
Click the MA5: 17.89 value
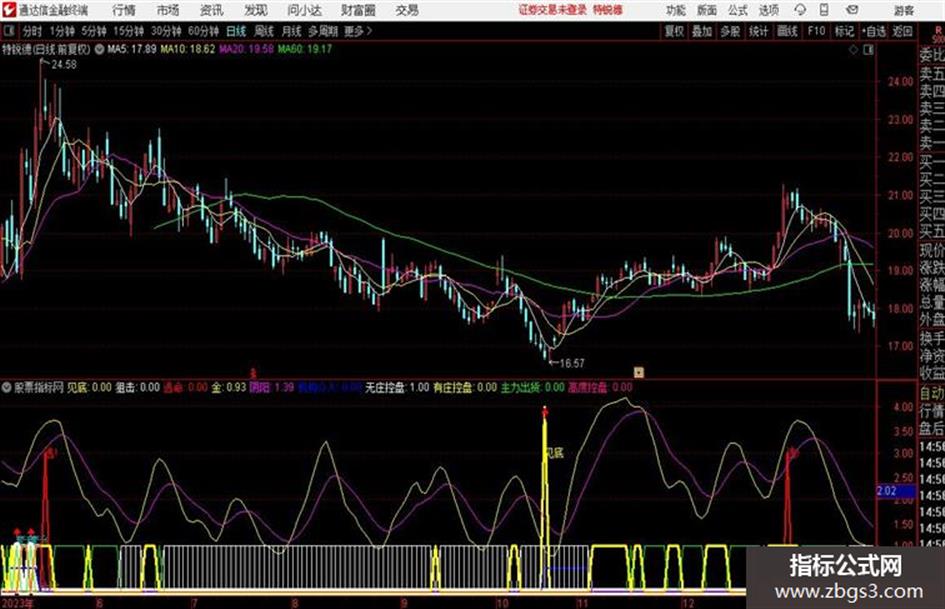pyautogui.click(x=132, y=49)
